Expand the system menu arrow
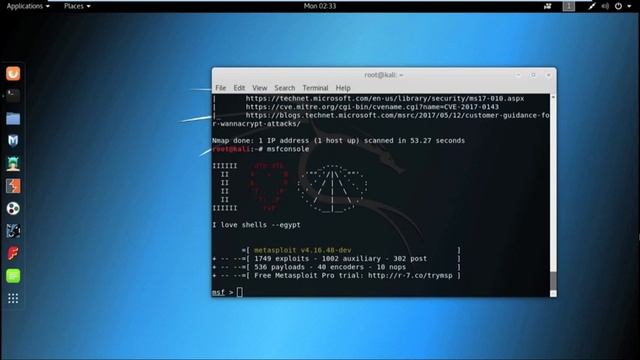The width and height of the screenshot is (640, 360). [x=629, y=6]
